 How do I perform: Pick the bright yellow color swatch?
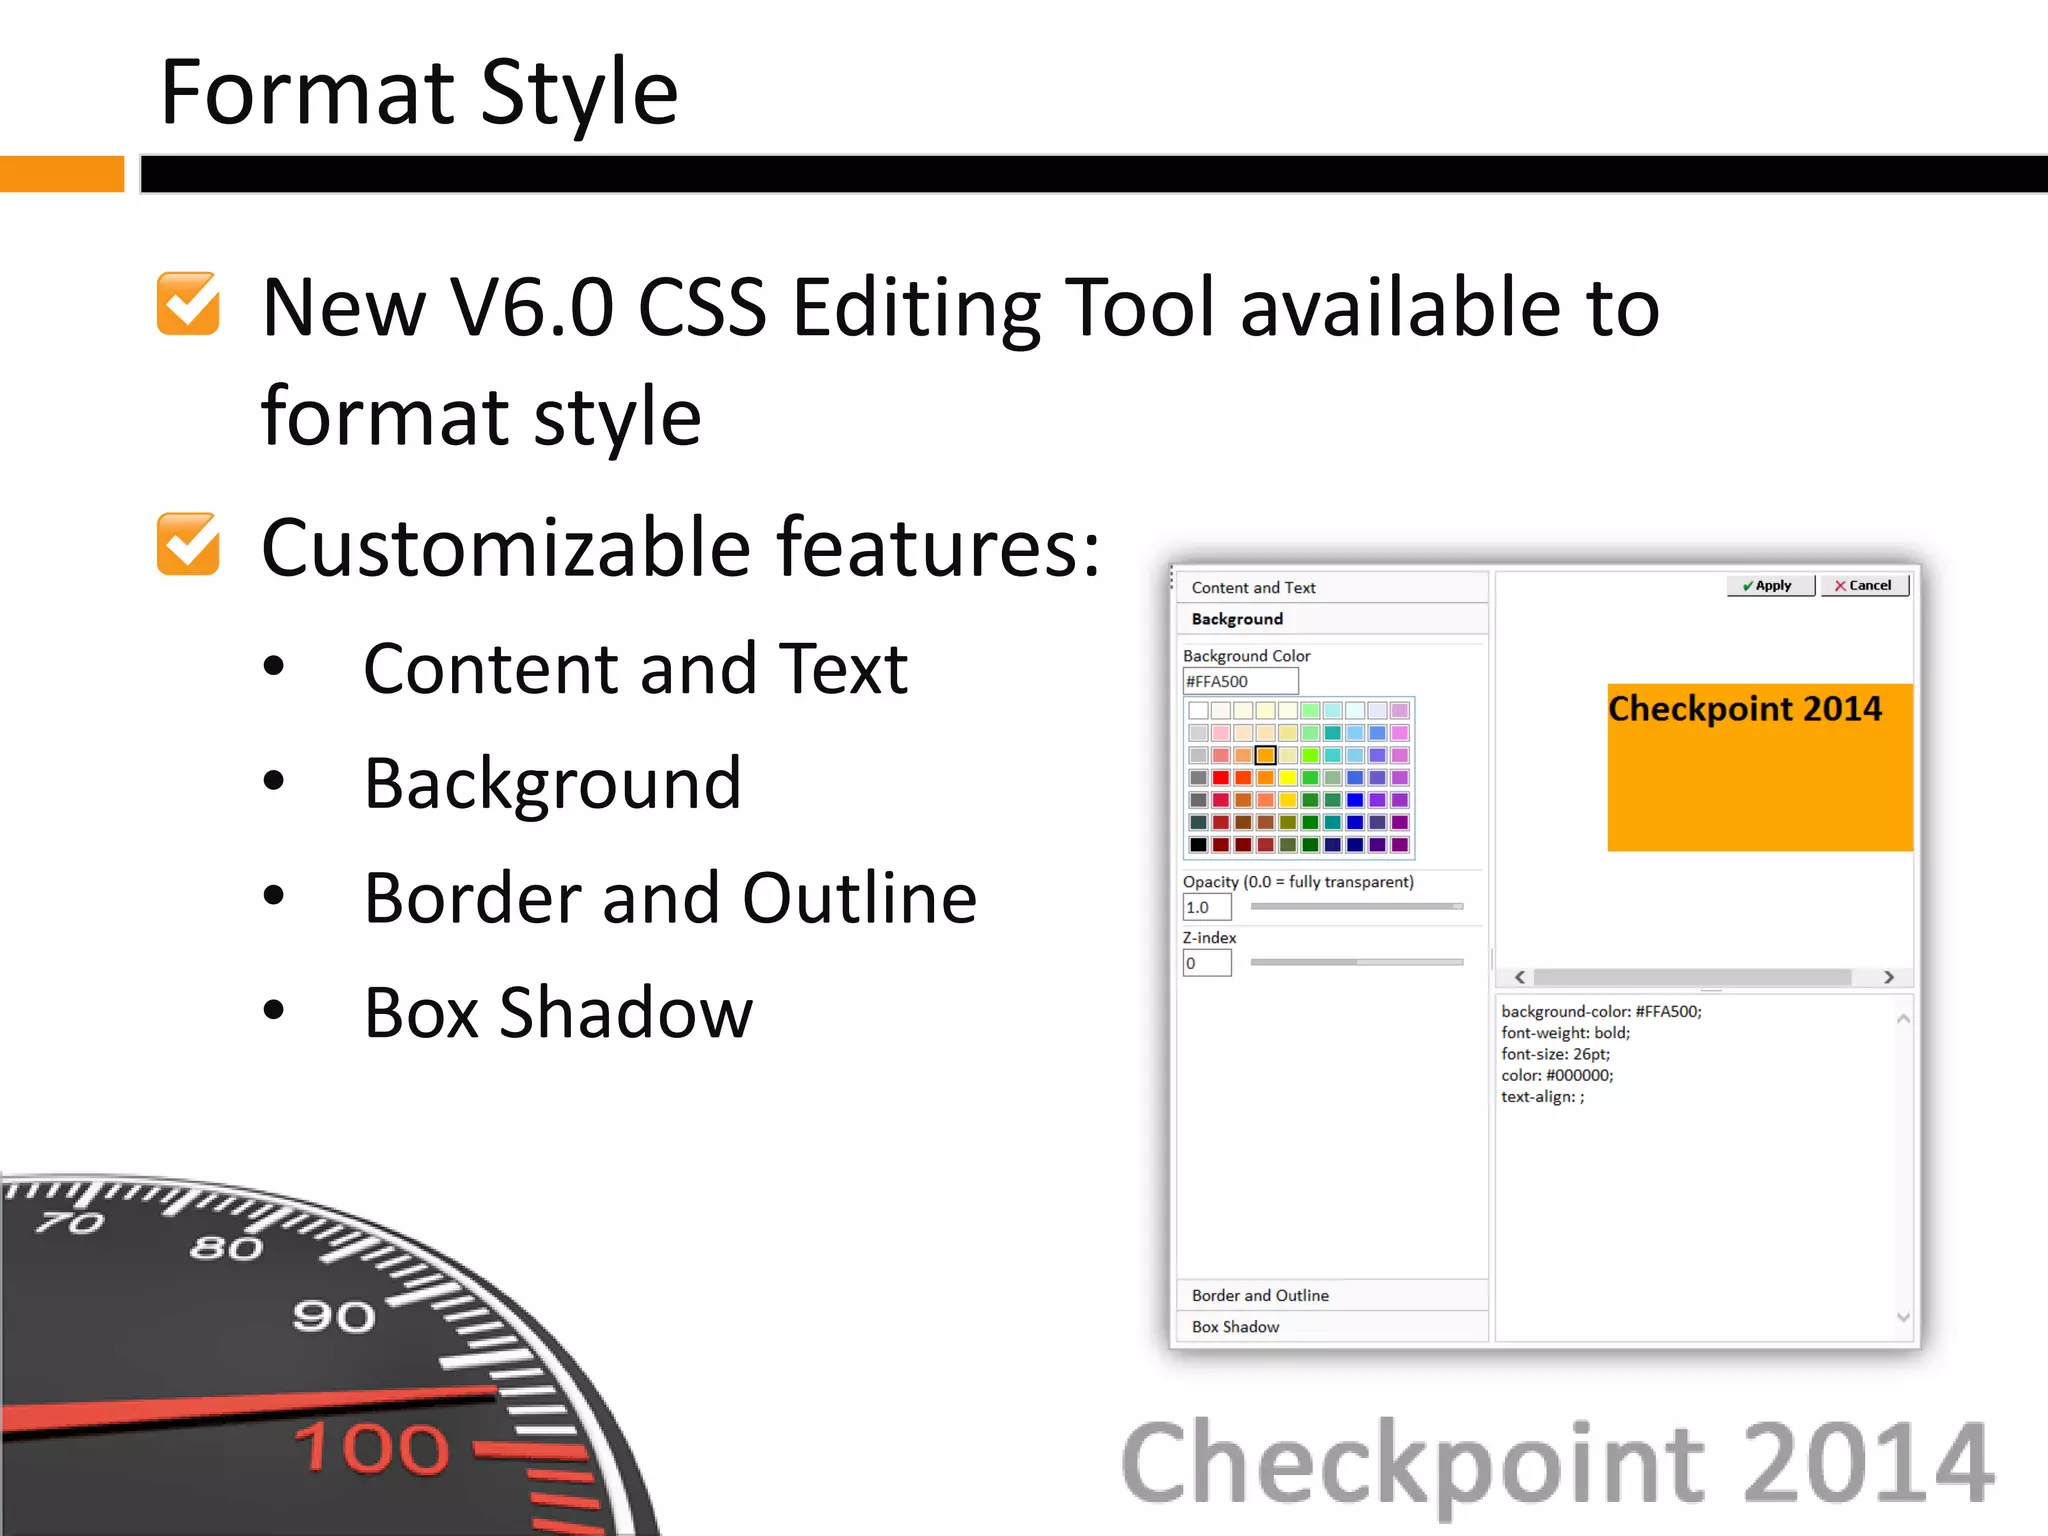coord(1288,777)
